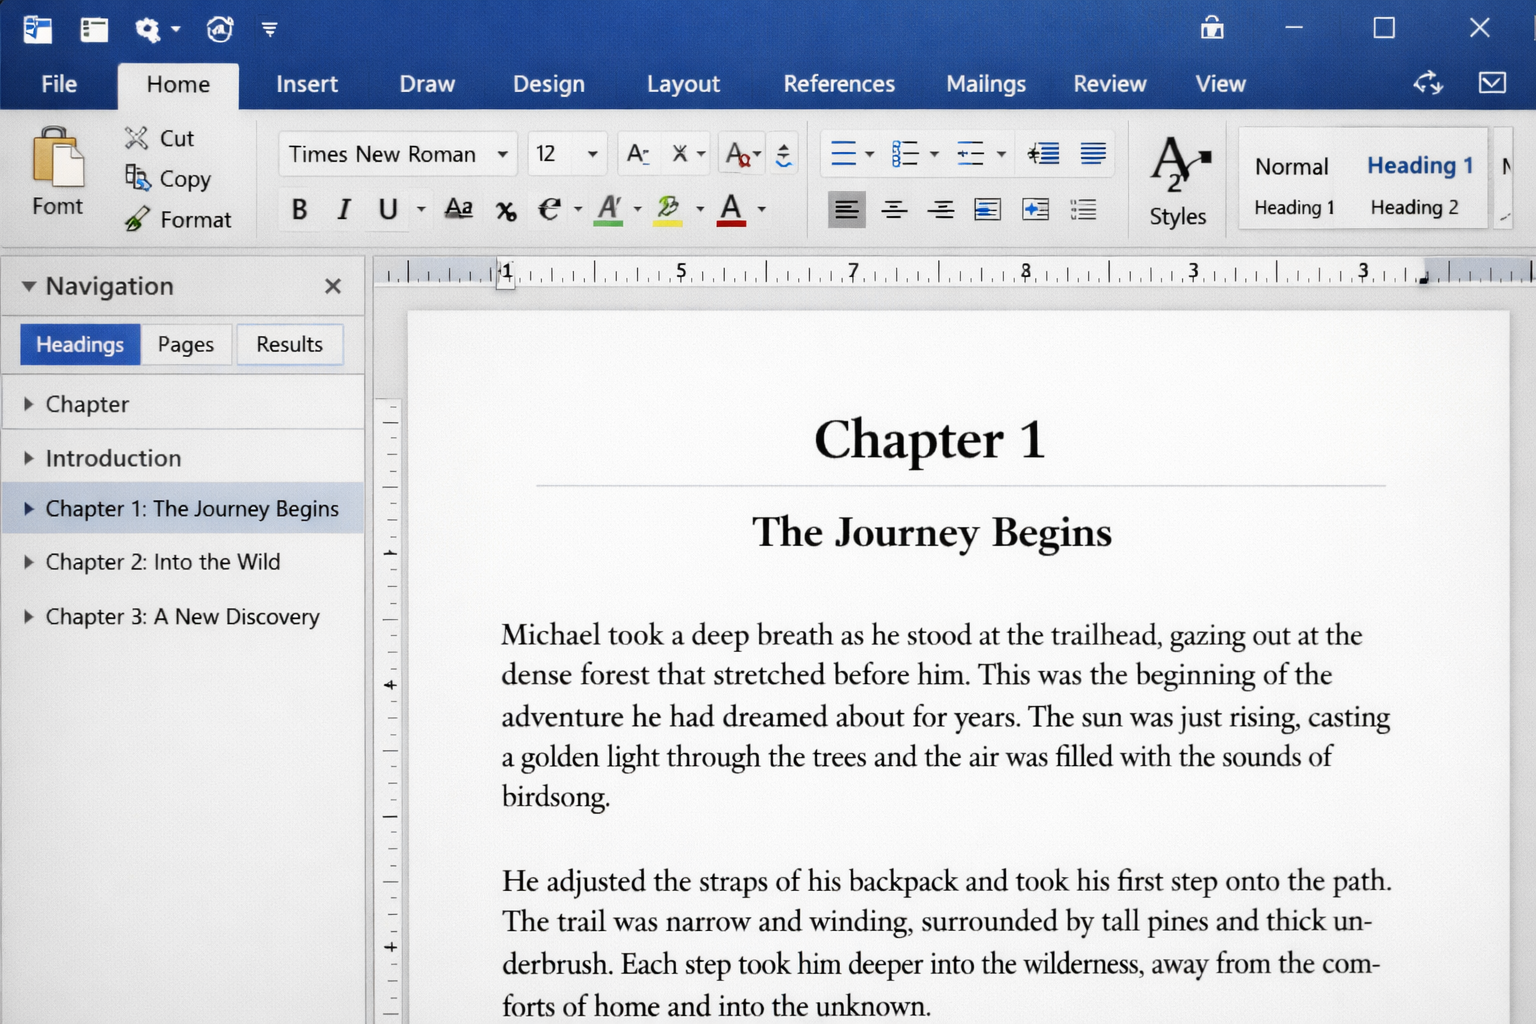Close the Navigation pane
Screen dimensions: 1536x1024
333,286
